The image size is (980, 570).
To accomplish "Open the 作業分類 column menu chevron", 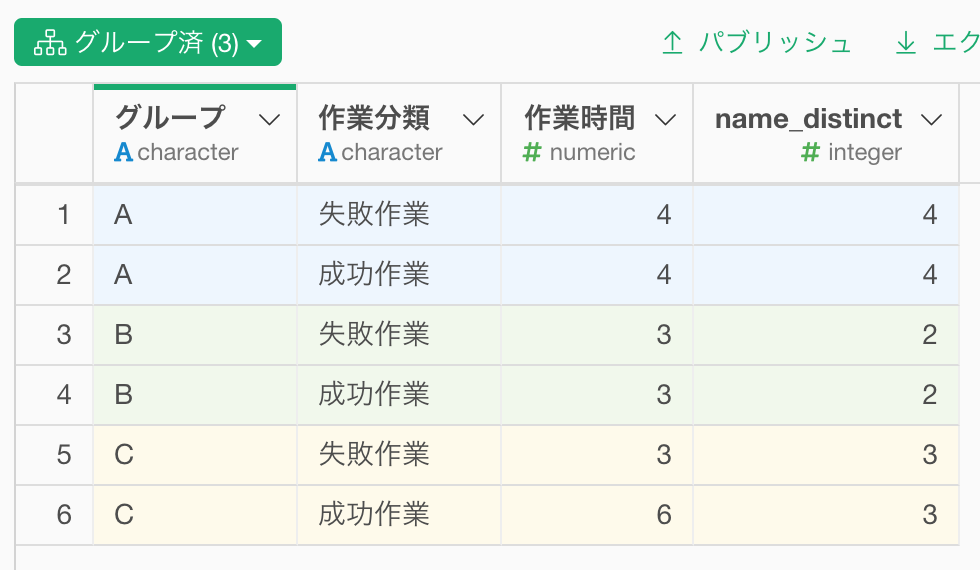I will 473,119.
